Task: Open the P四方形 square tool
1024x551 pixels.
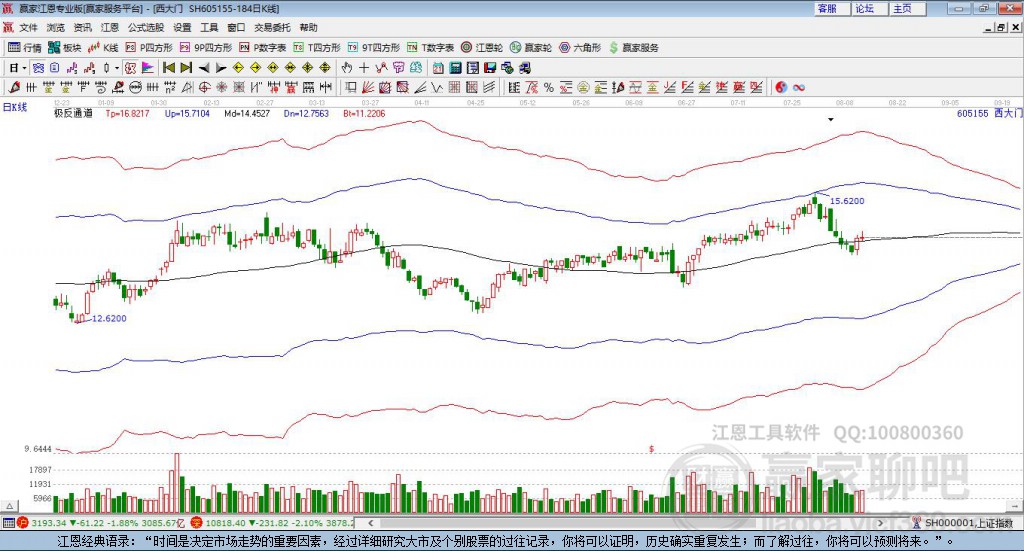Action: tap(149, 48)
